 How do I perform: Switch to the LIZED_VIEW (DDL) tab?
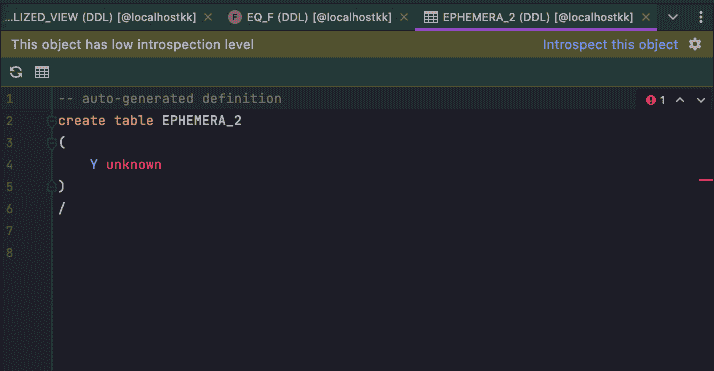tap(101, 17)
